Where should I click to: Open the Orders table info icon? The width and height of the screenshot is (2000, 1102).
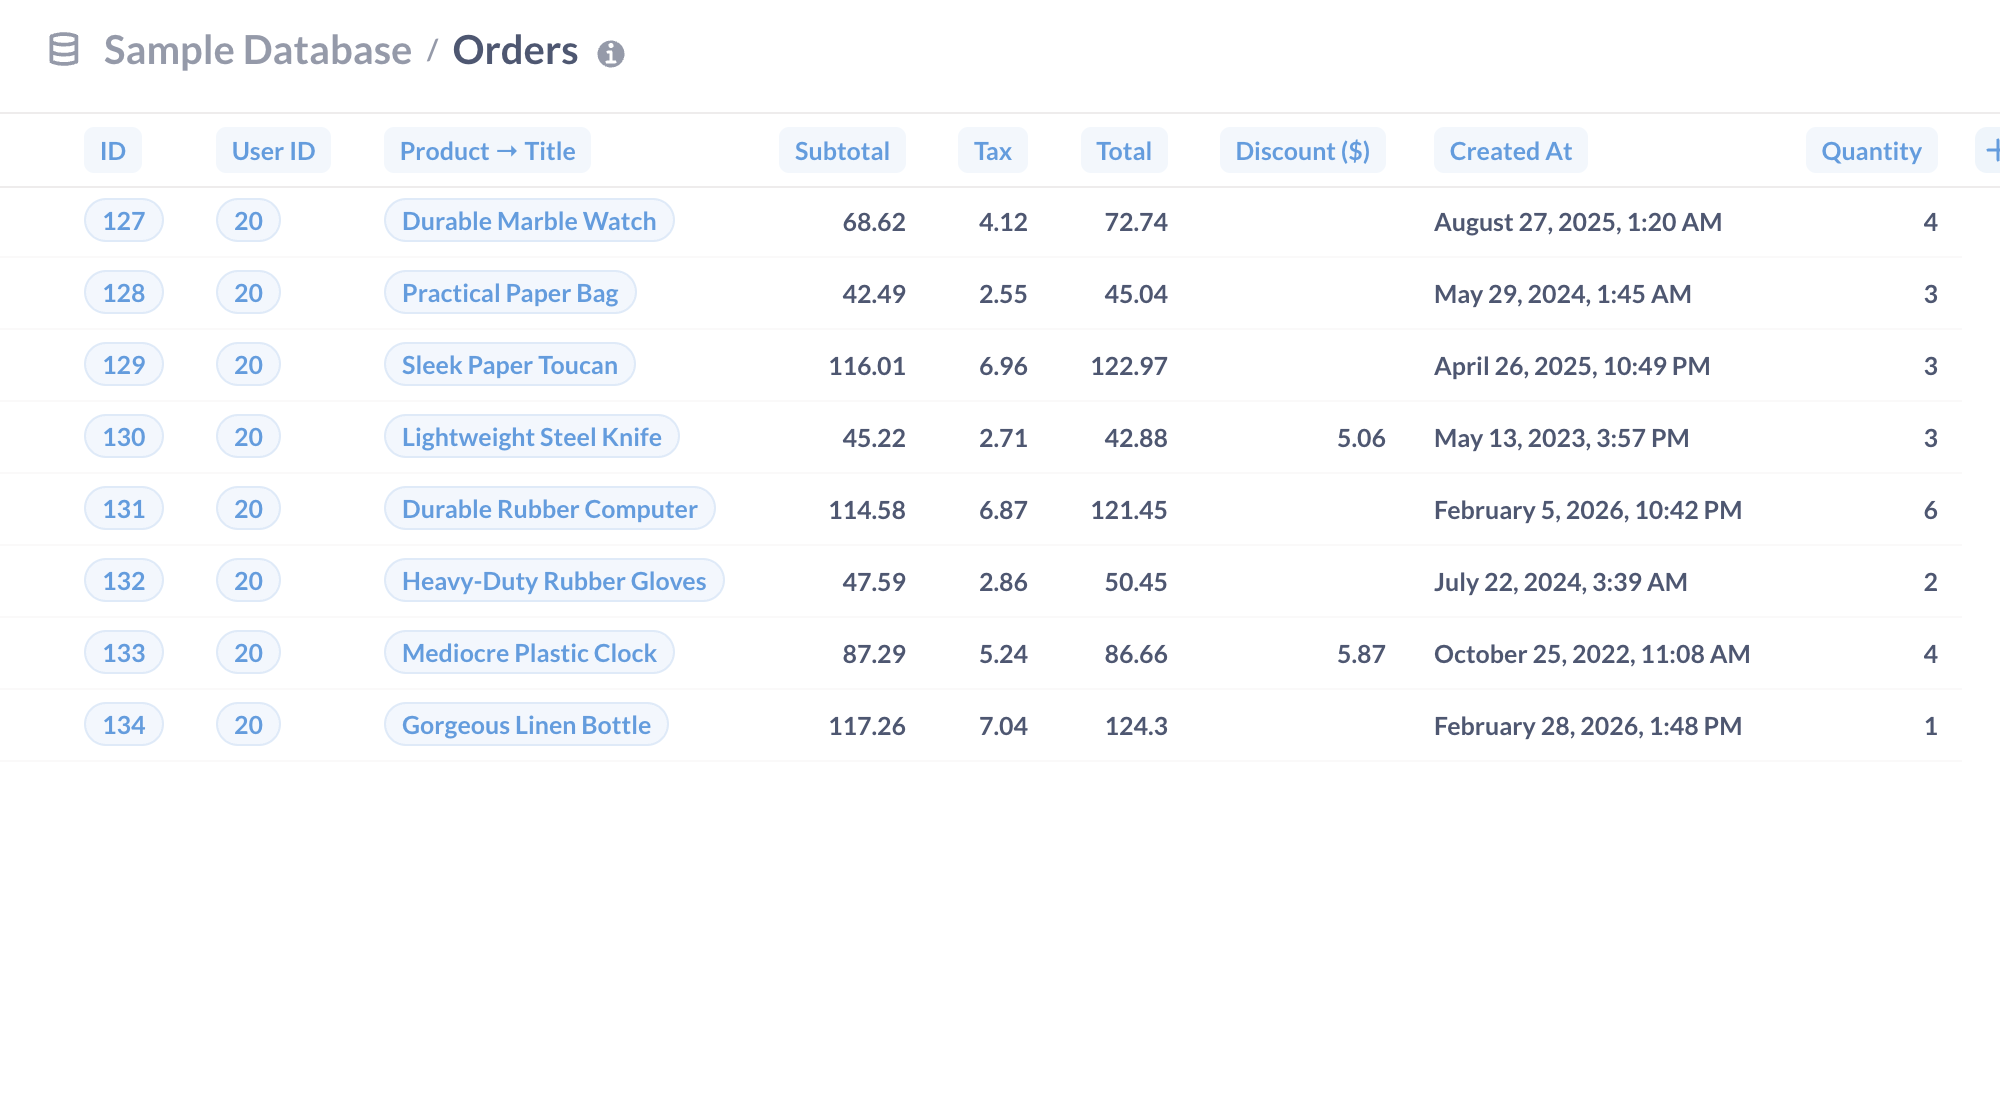pyautogui.click(x=610, y=54)
